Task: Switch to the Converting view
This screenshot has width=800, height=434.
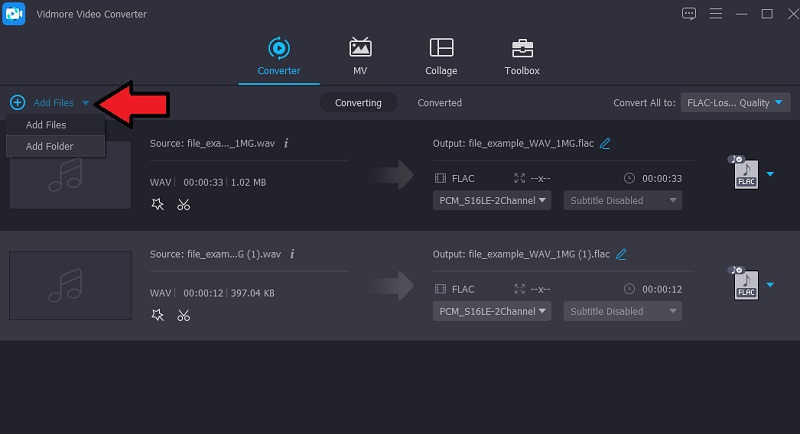Action: click(358, 103)
